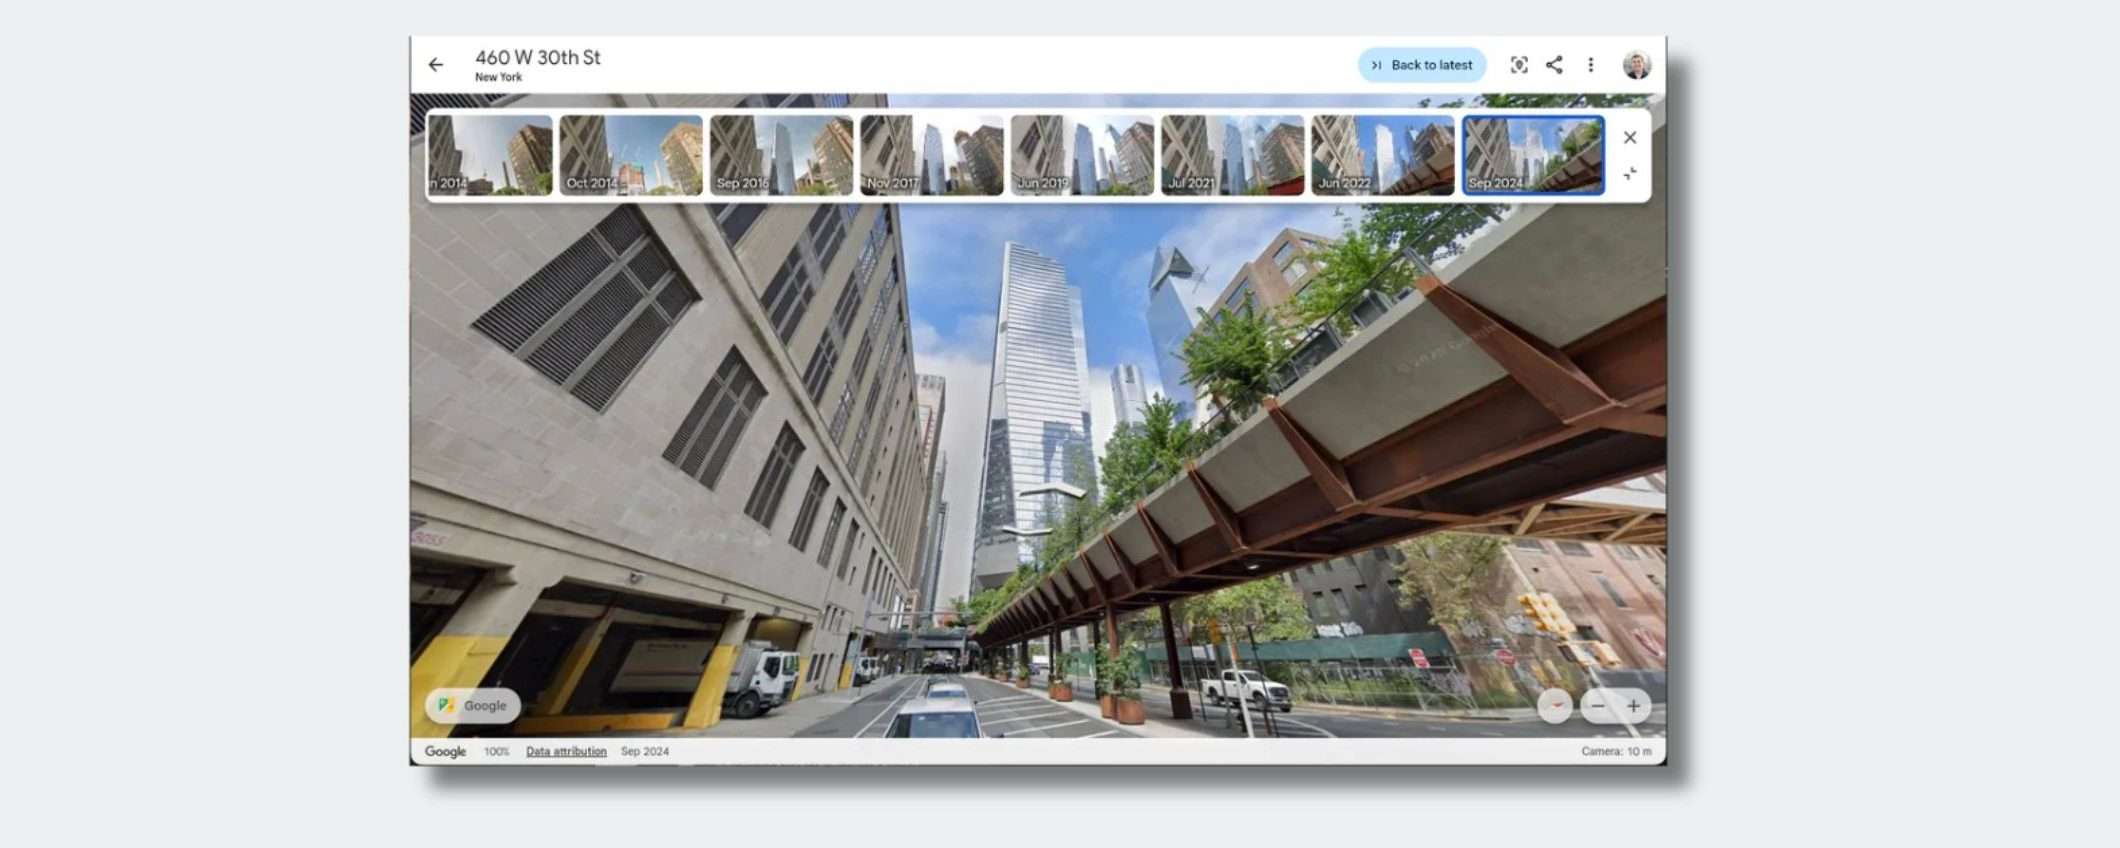The height and width of the screenshot is (848, 2120).
Task: Select the Sep 2016 street view thumbnail
Action: [781, 155]
